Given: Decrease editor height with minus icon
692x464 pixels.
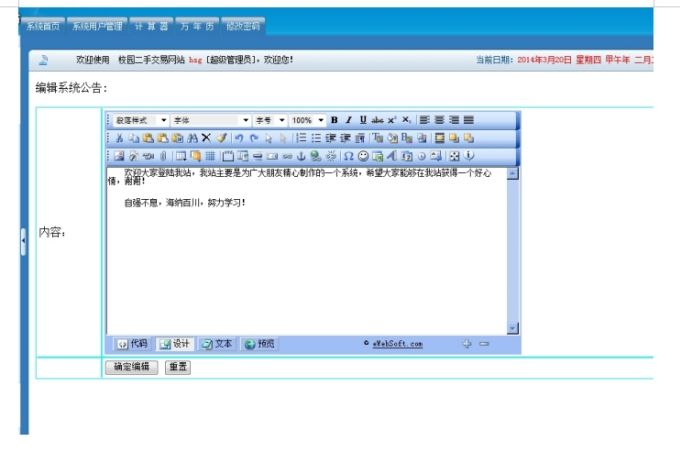Looking at the screenshot, I should tap(484, 343).
